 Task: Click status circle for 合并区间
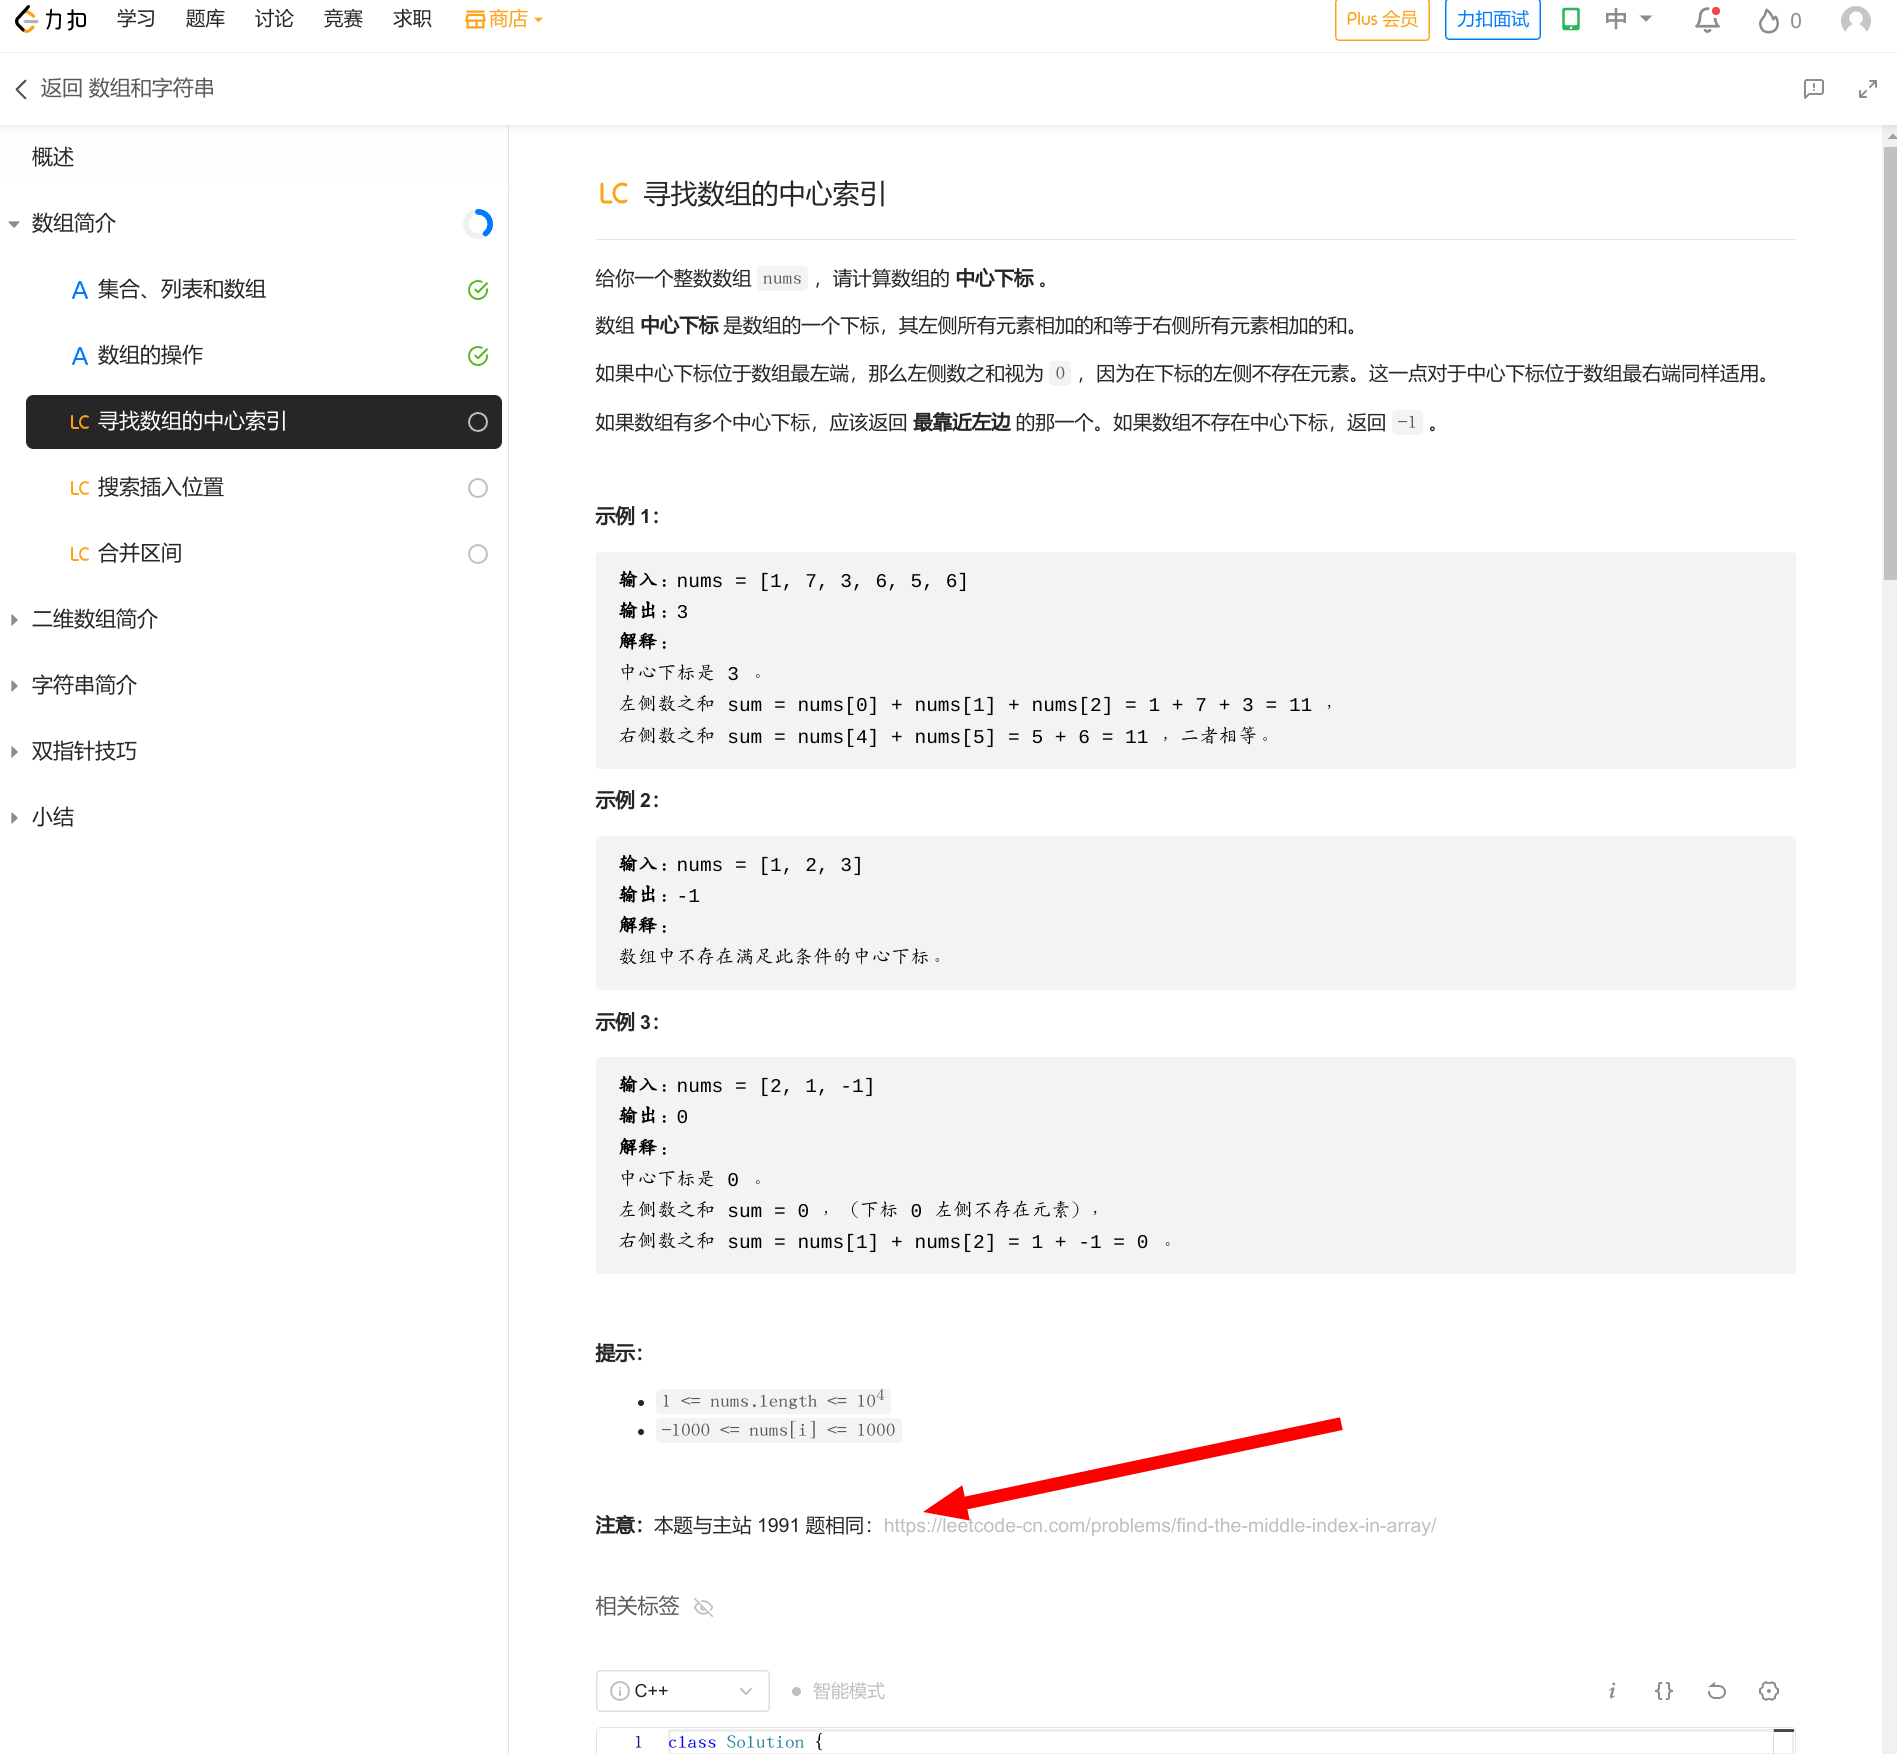(478, 554)
